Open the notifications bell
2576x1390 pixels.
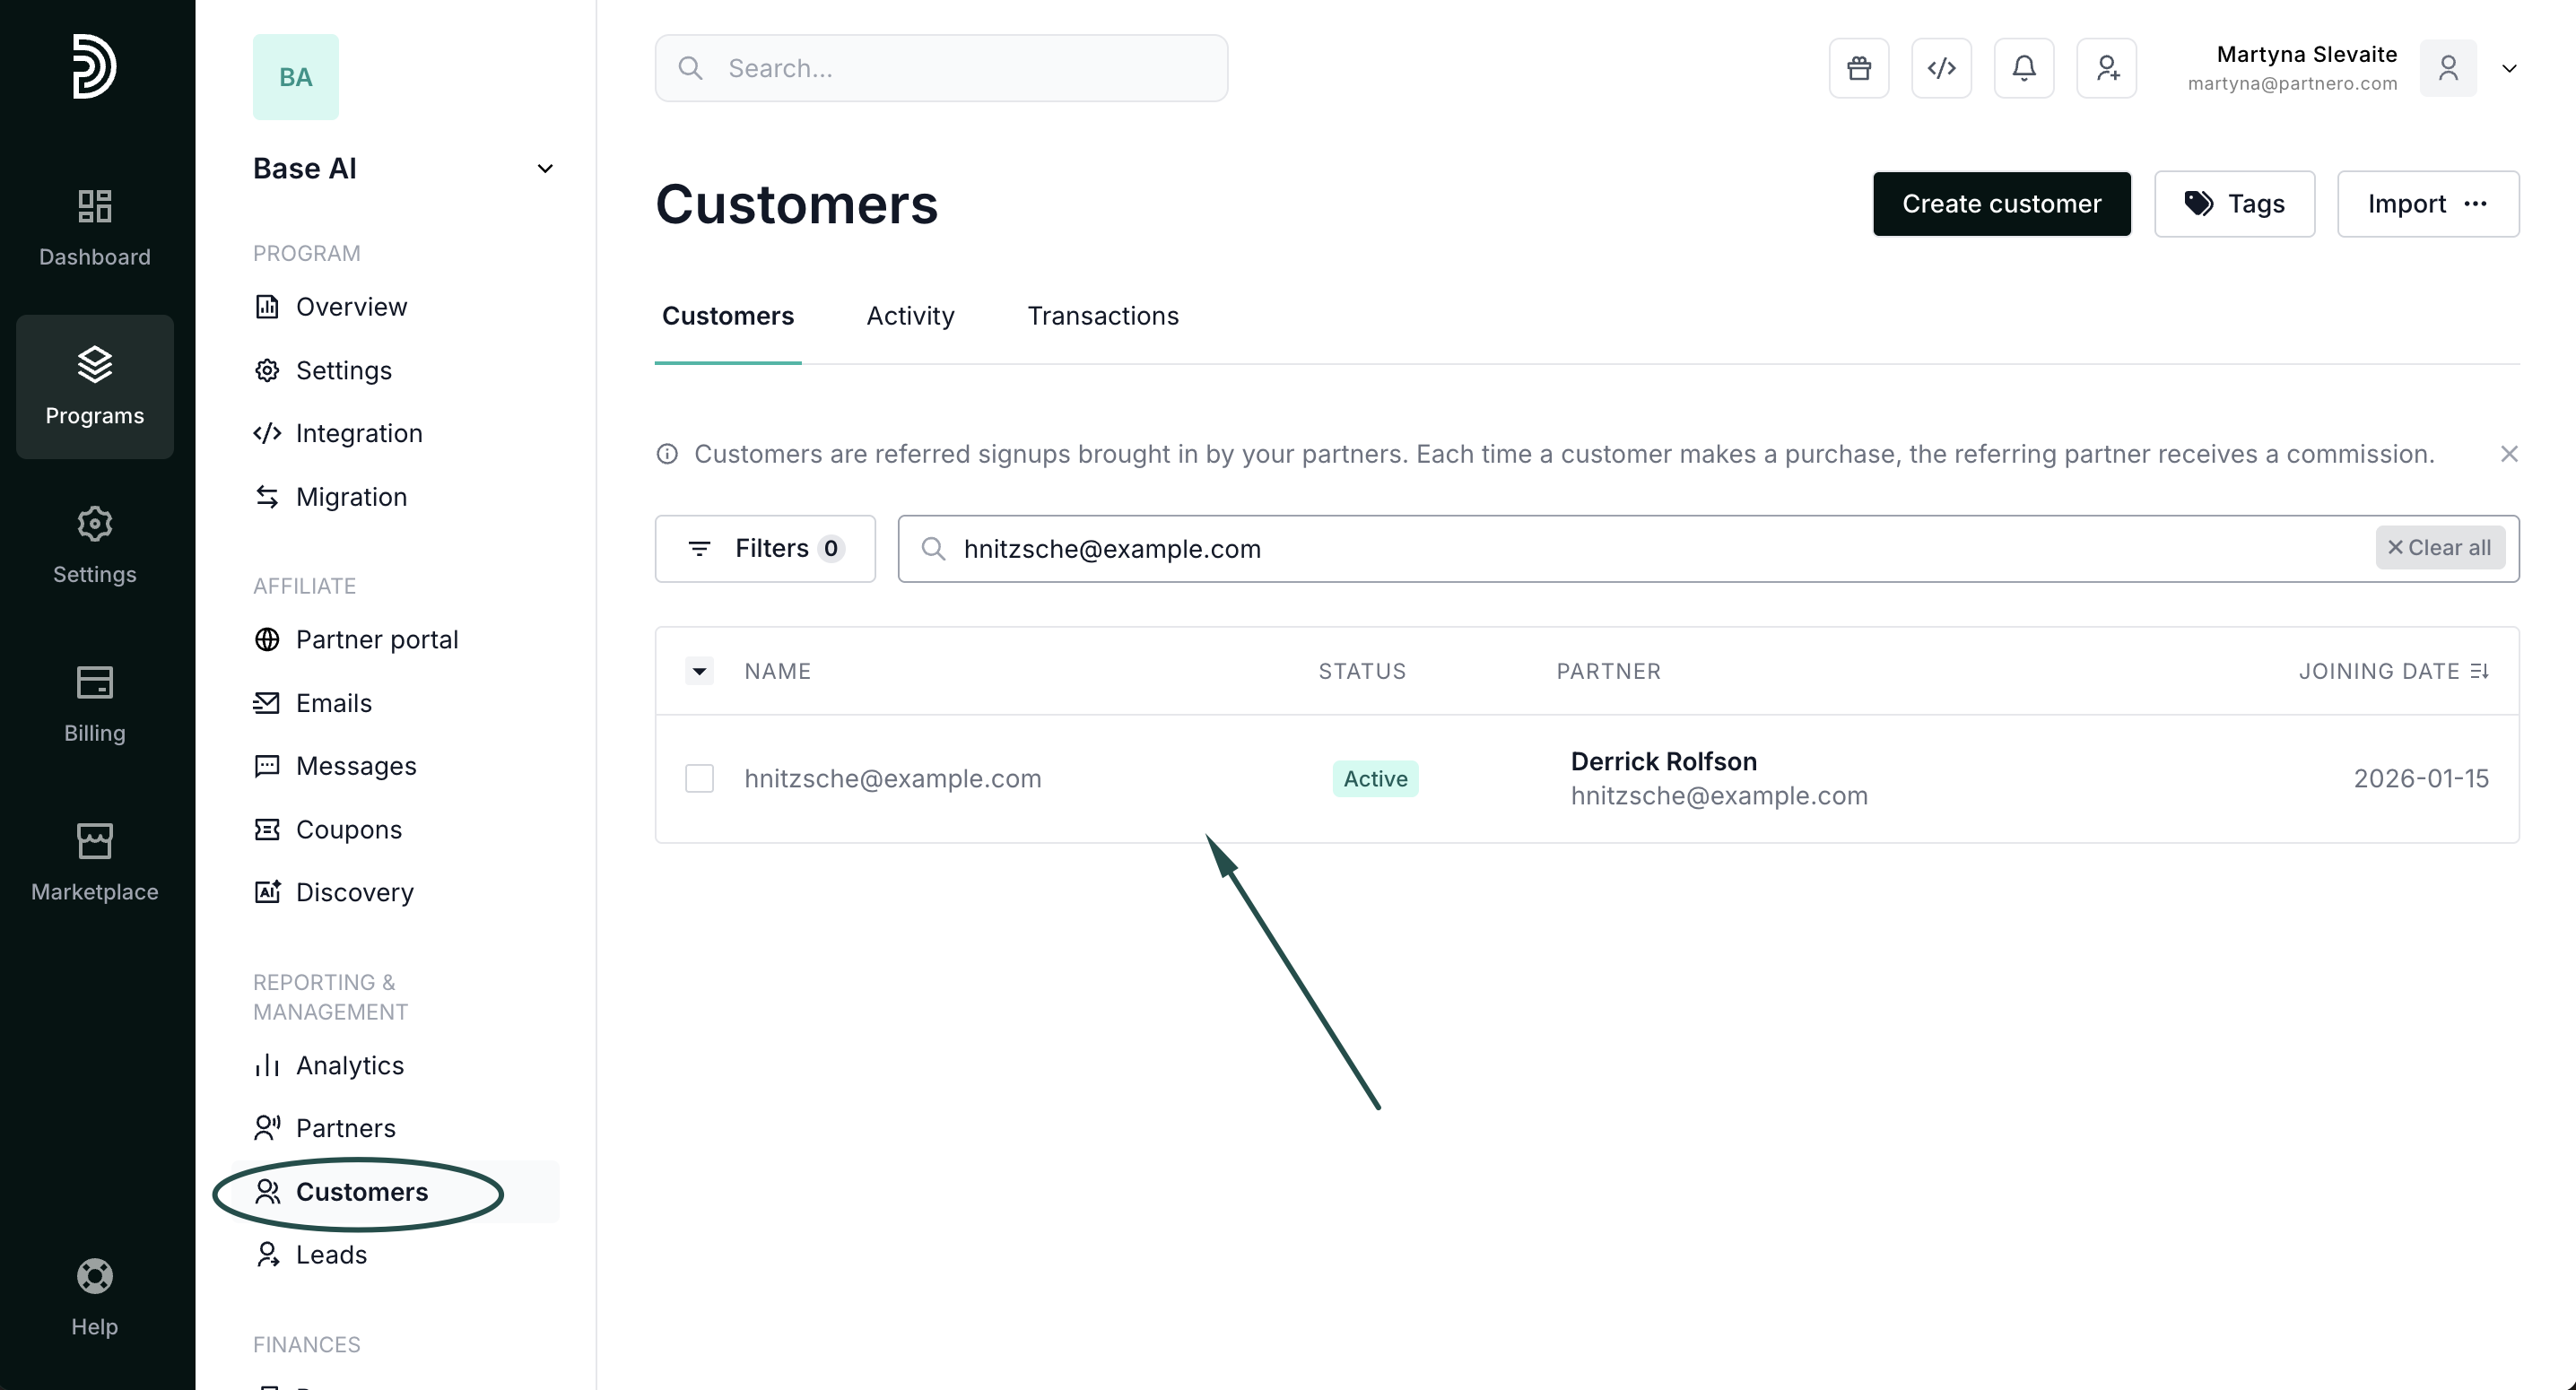click(x=2023, y=68)
